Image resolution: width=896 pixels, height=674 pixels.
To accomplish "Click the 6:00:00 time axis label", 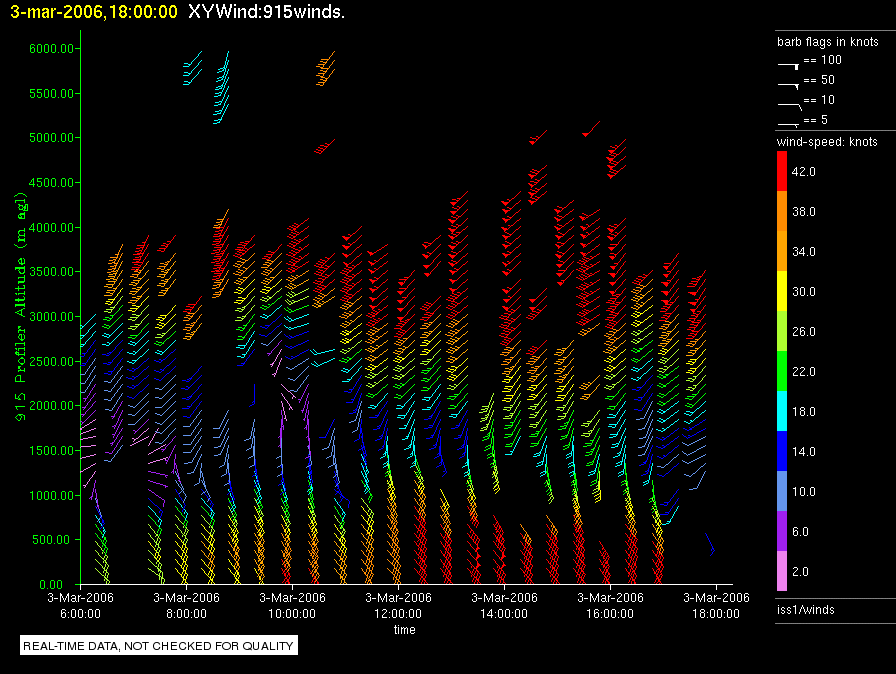I will pos(80,613).
